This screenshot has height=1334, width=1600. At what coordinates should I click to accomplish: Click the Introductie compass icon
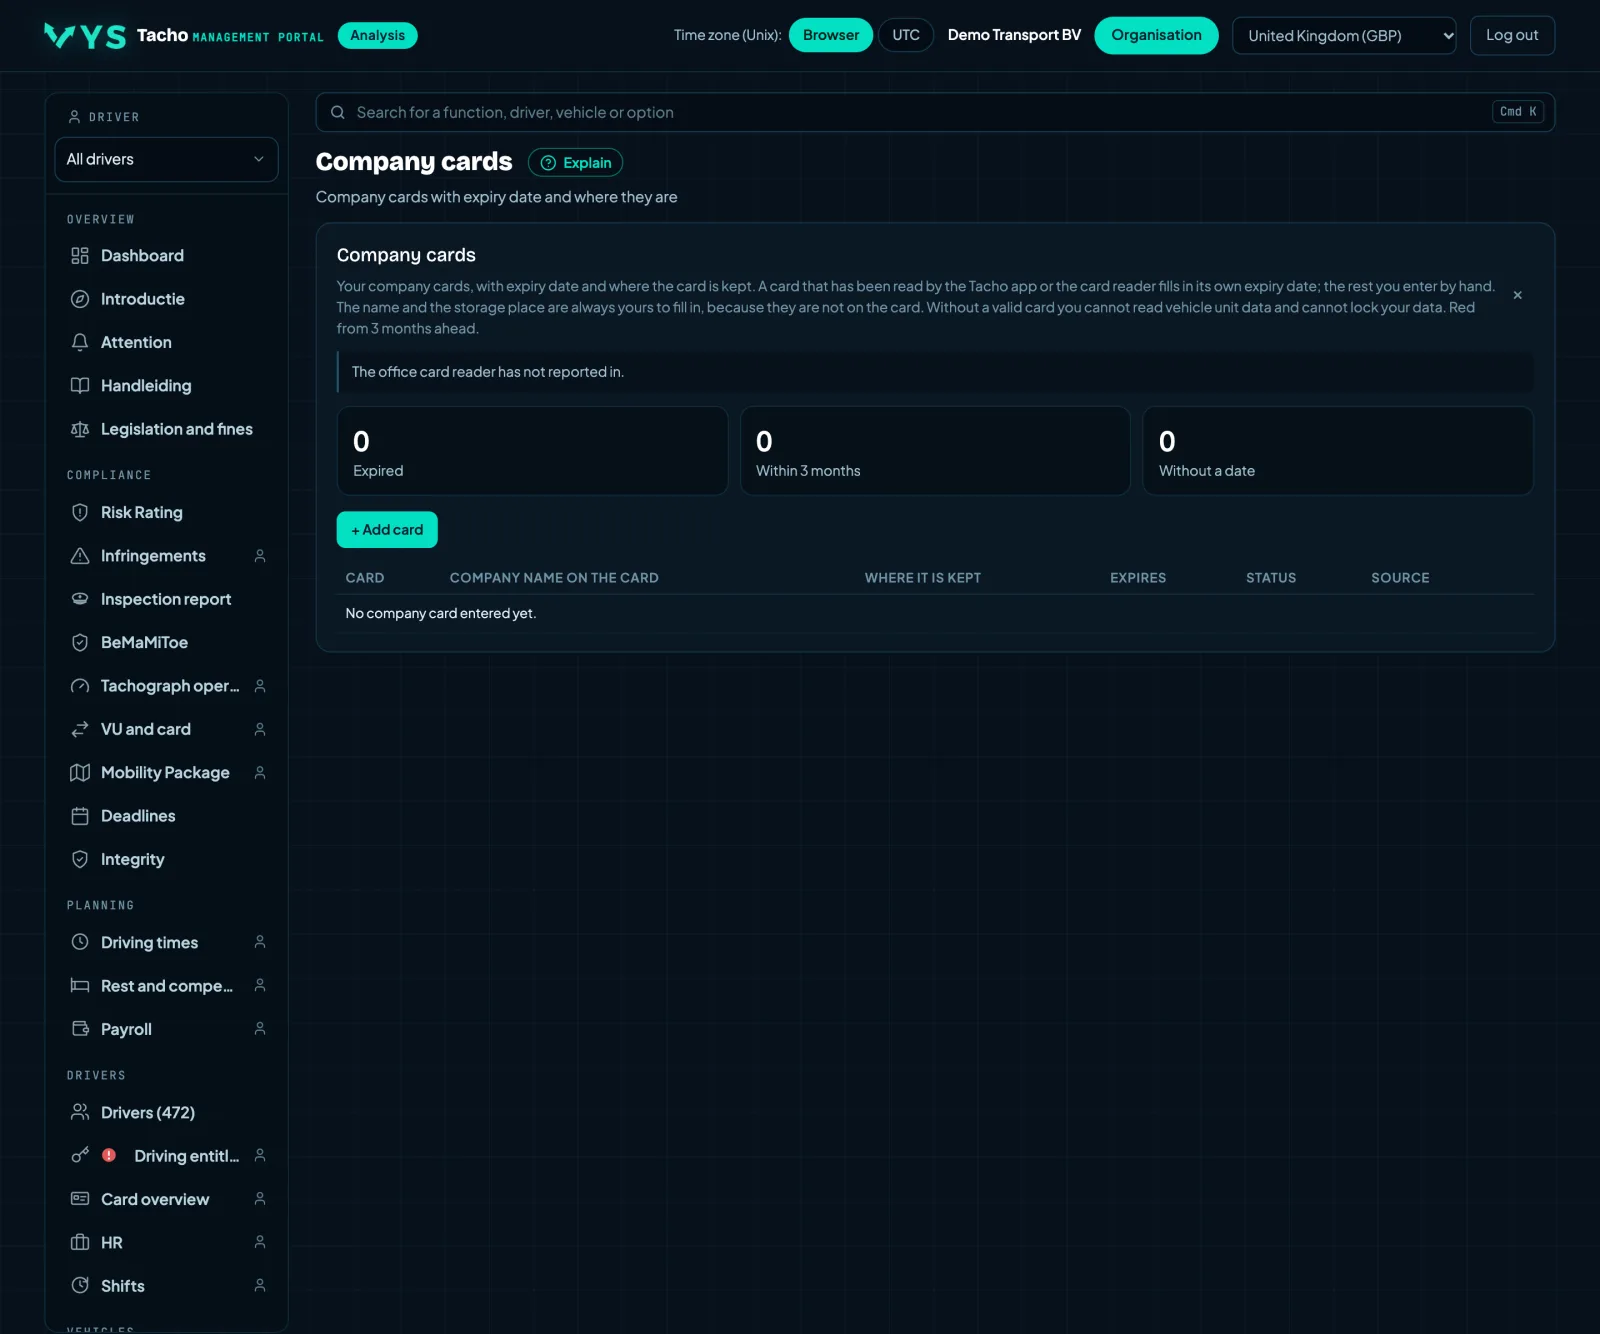click(80, 299)
